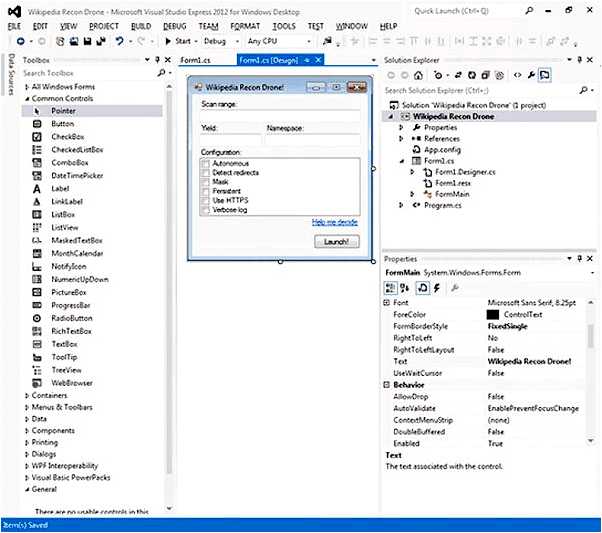Select the CheckedListBox control in Toolbox
Viewport: 602px width, 533px height.
coord(77,150)
